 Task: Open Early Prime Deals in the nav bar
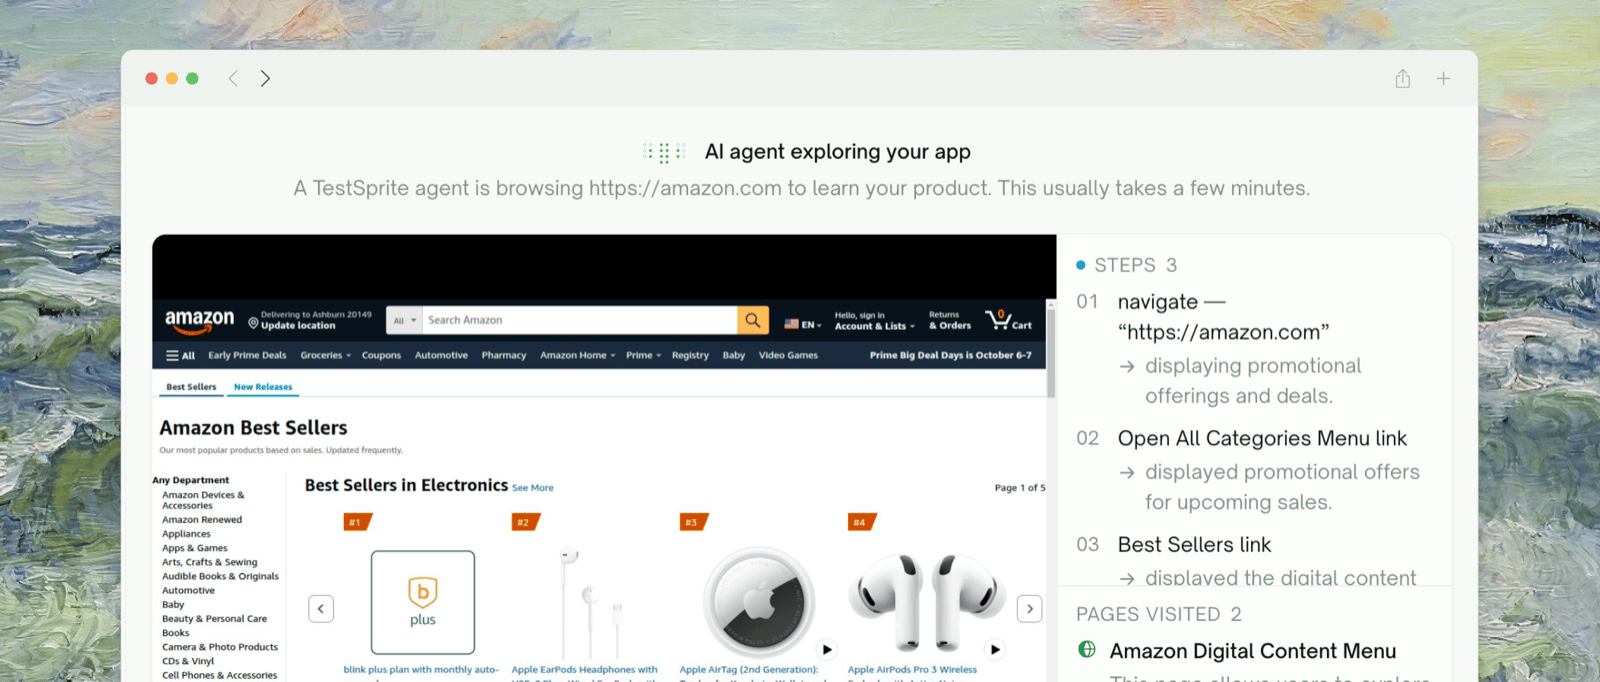pyautogui.click(x=247, y=355)
